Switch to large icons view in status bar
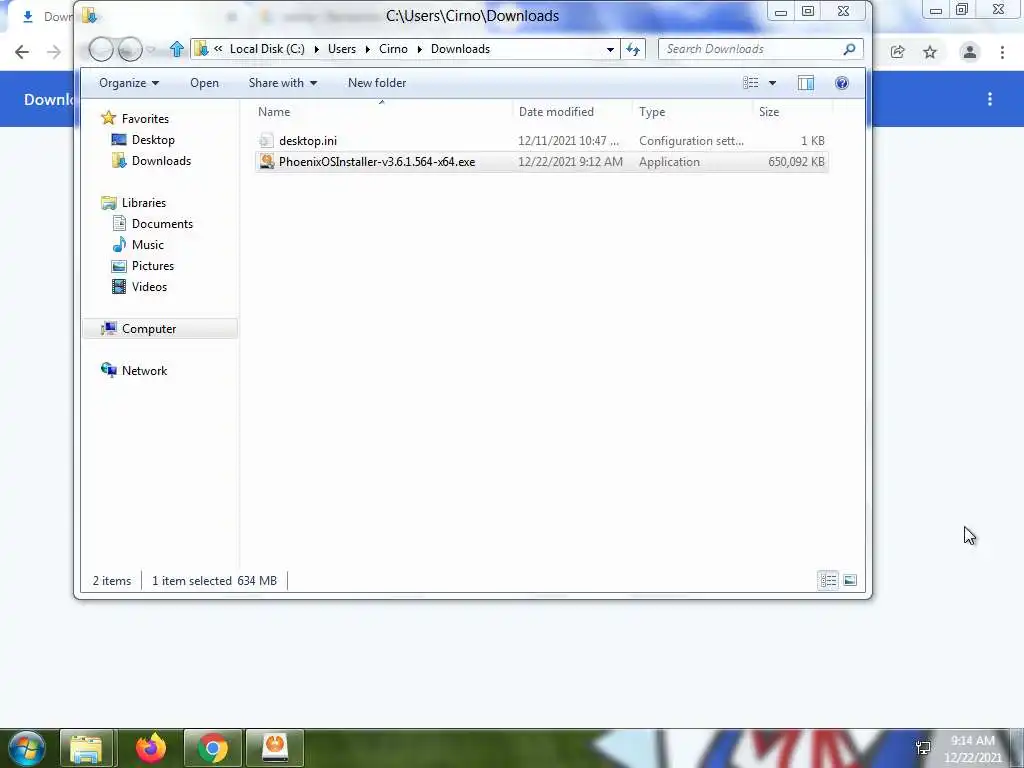 [x=850, y=580]
